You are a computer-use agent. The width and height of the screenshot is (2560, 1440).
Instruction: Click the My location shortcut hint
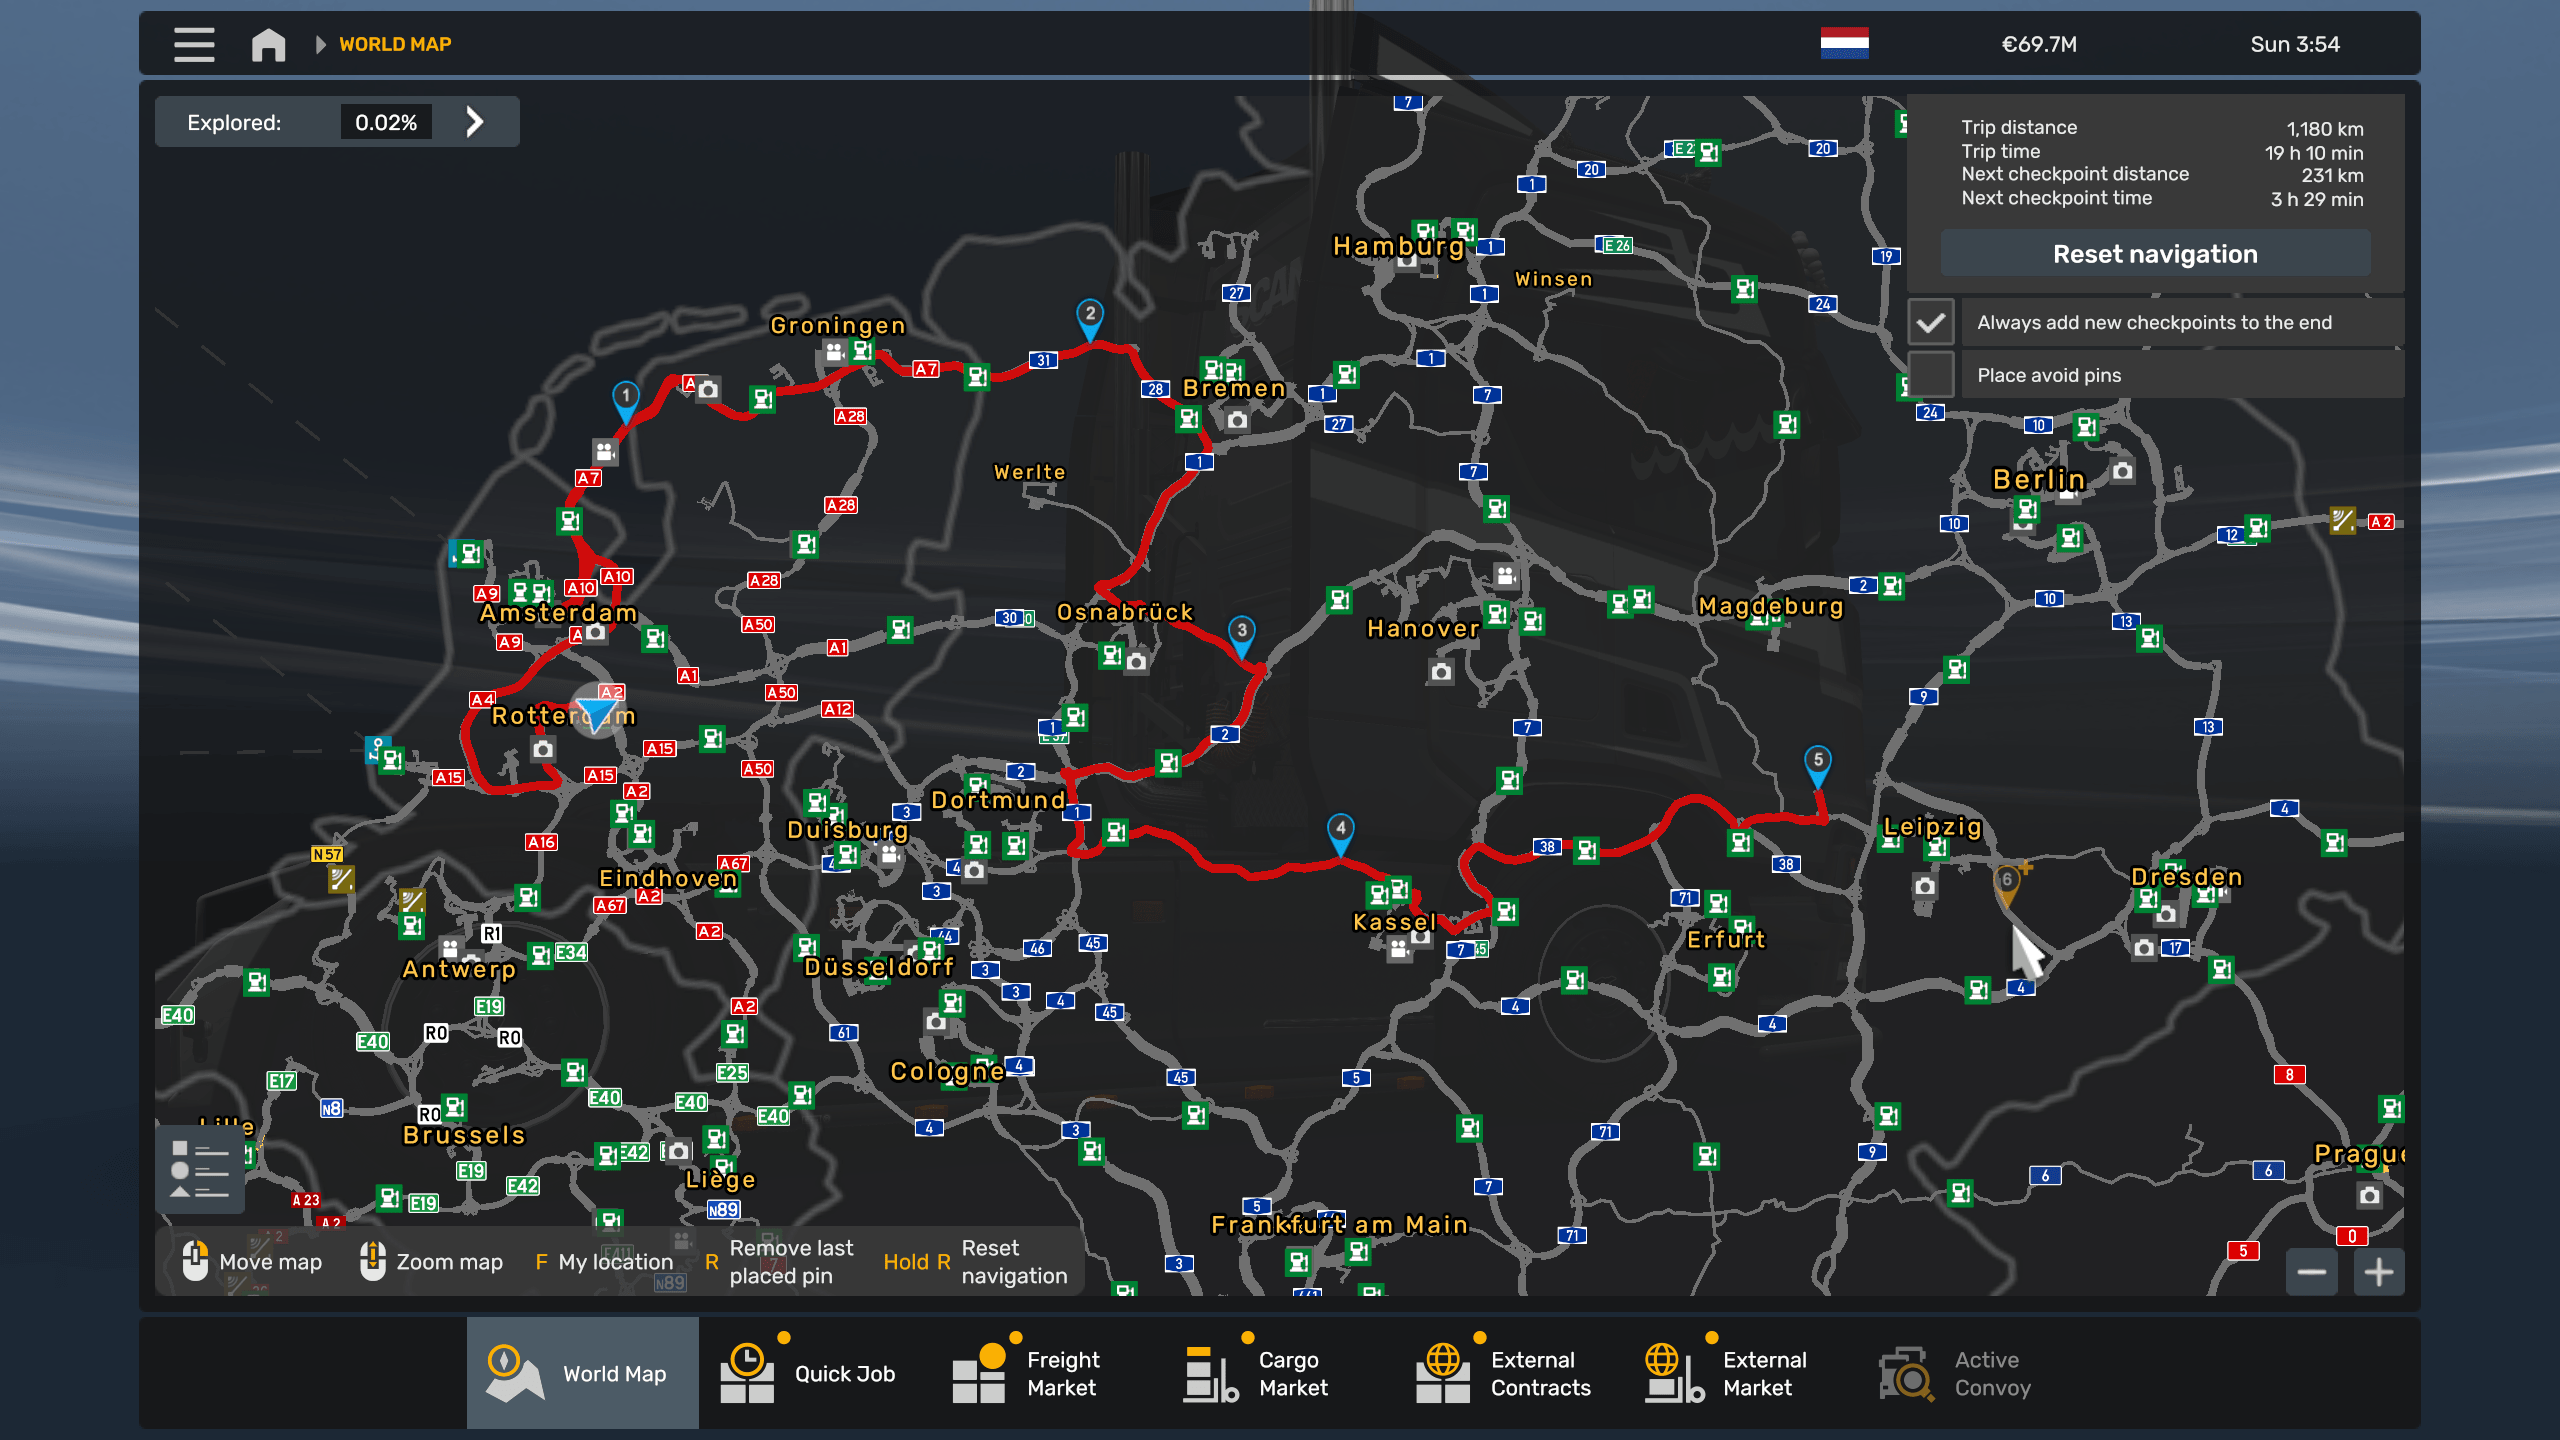click(603, 1262)
